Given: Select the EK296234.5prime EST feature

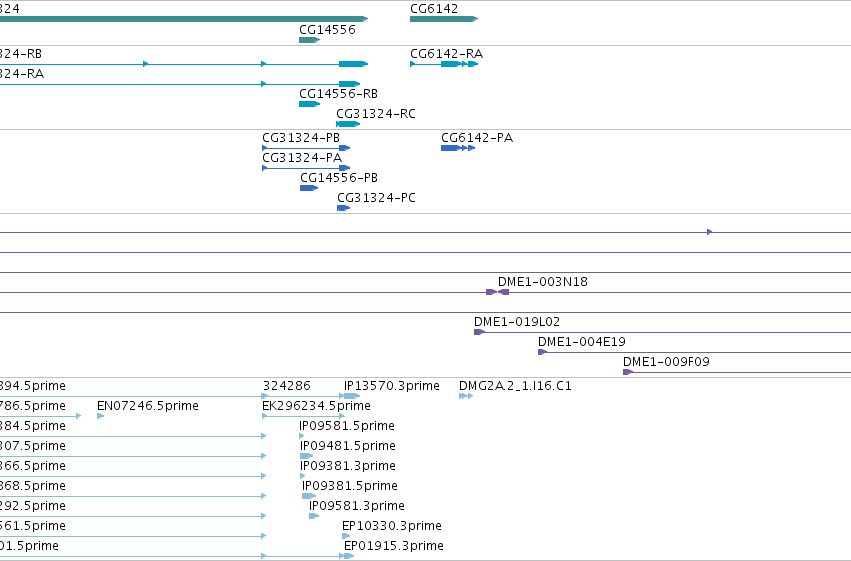Looking at the screenshot, I should click(303, 416).
